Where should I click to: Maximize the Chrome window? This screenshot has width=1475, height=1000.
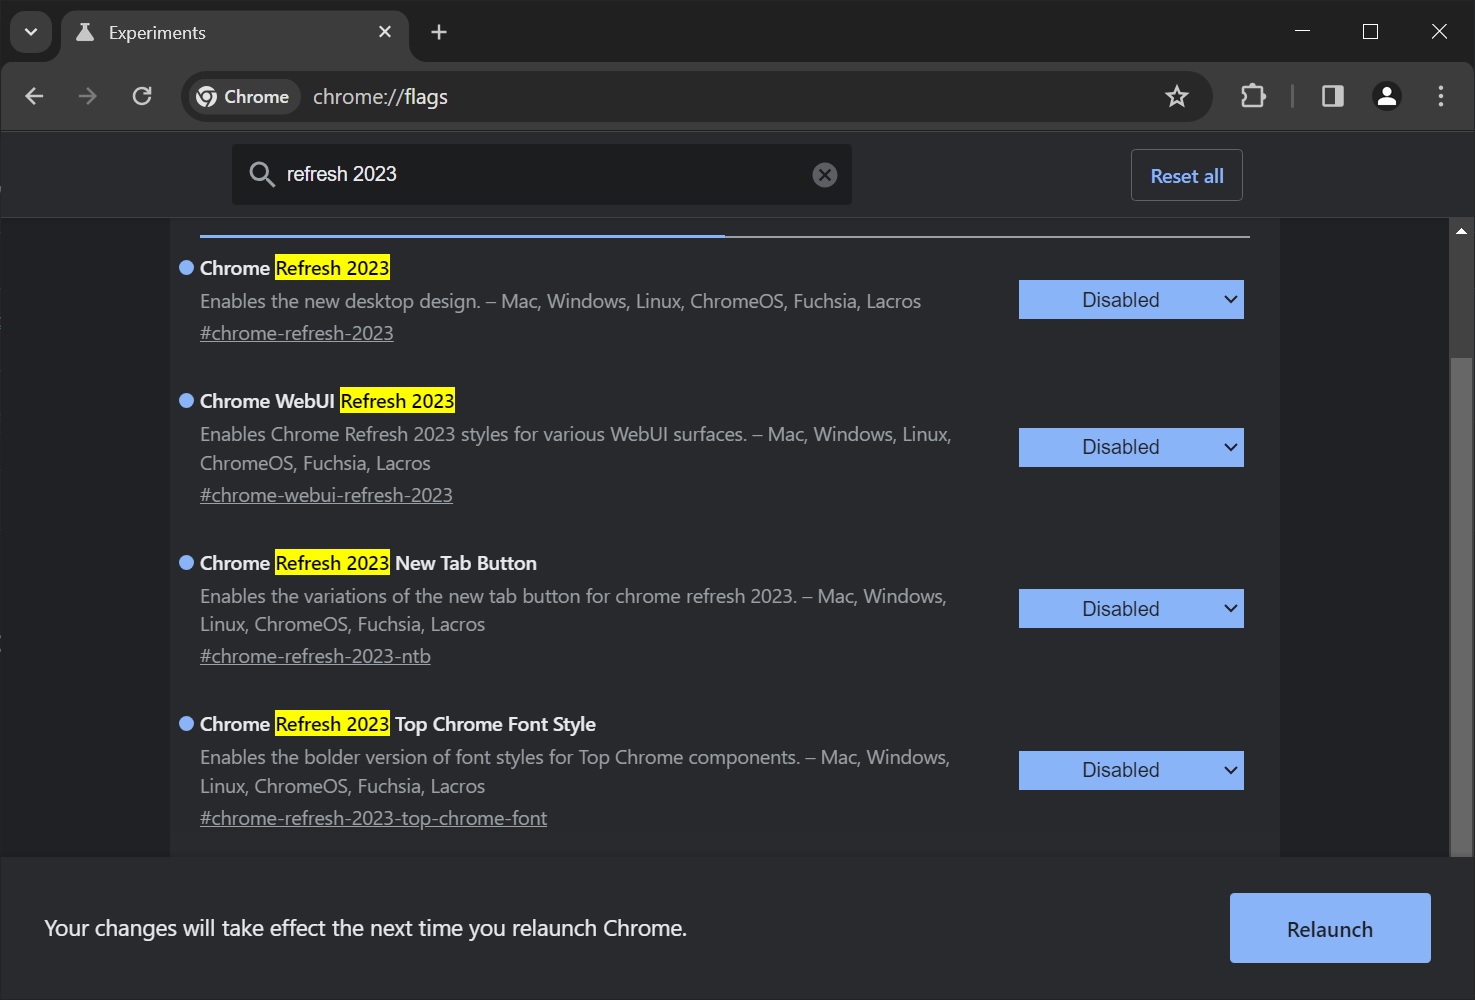(1371, 32)
